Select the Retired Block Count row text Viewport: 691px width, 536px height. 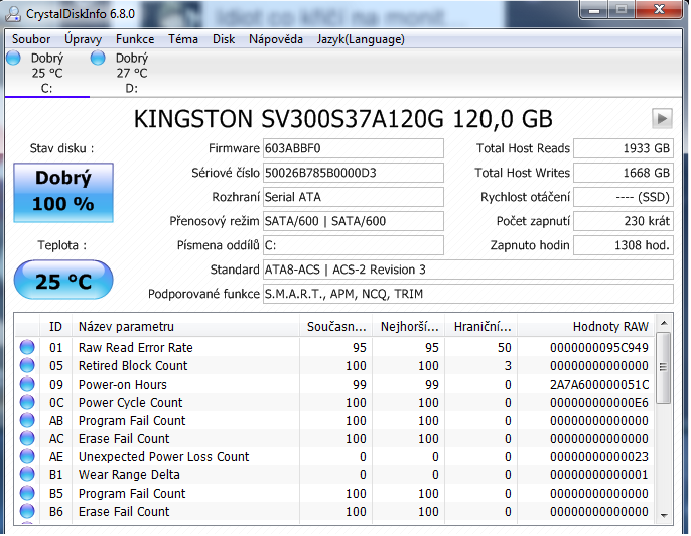pos(133,366)
